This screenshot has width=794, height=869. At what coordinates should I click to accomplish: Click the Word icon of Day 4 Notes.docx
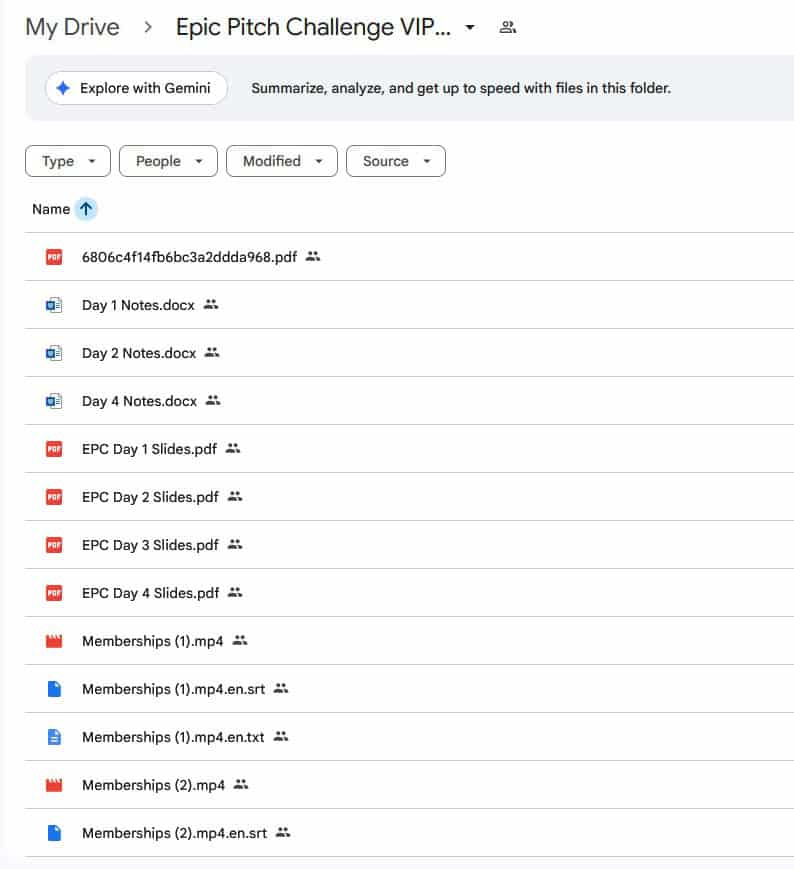pos(54,401)
